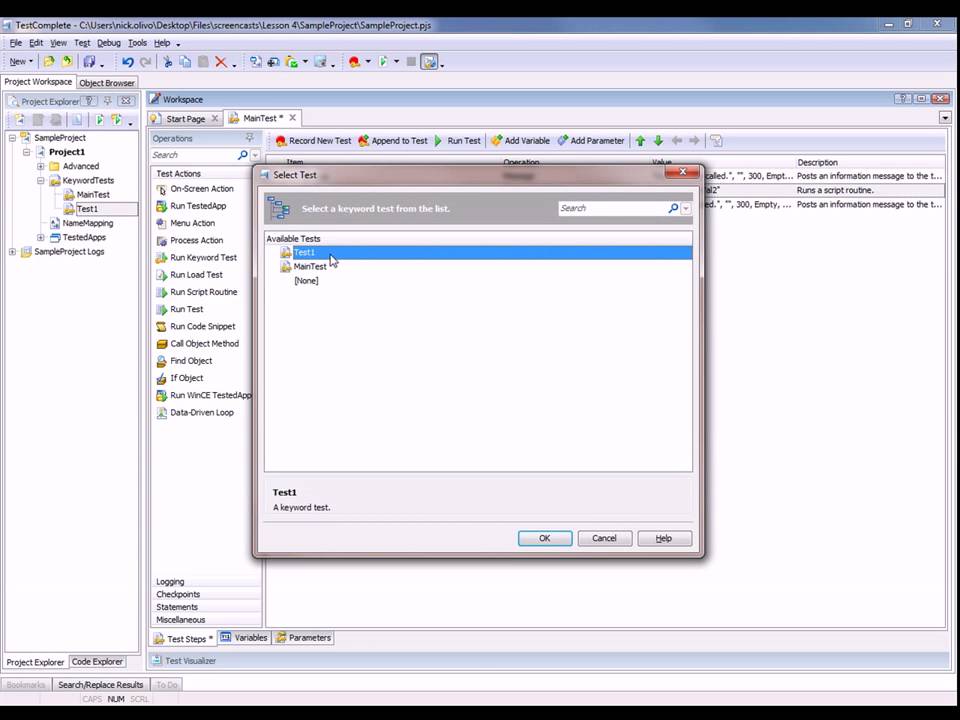Click the green Move Up arrow
The image size is (960, 720).
[x=640, y=141]
